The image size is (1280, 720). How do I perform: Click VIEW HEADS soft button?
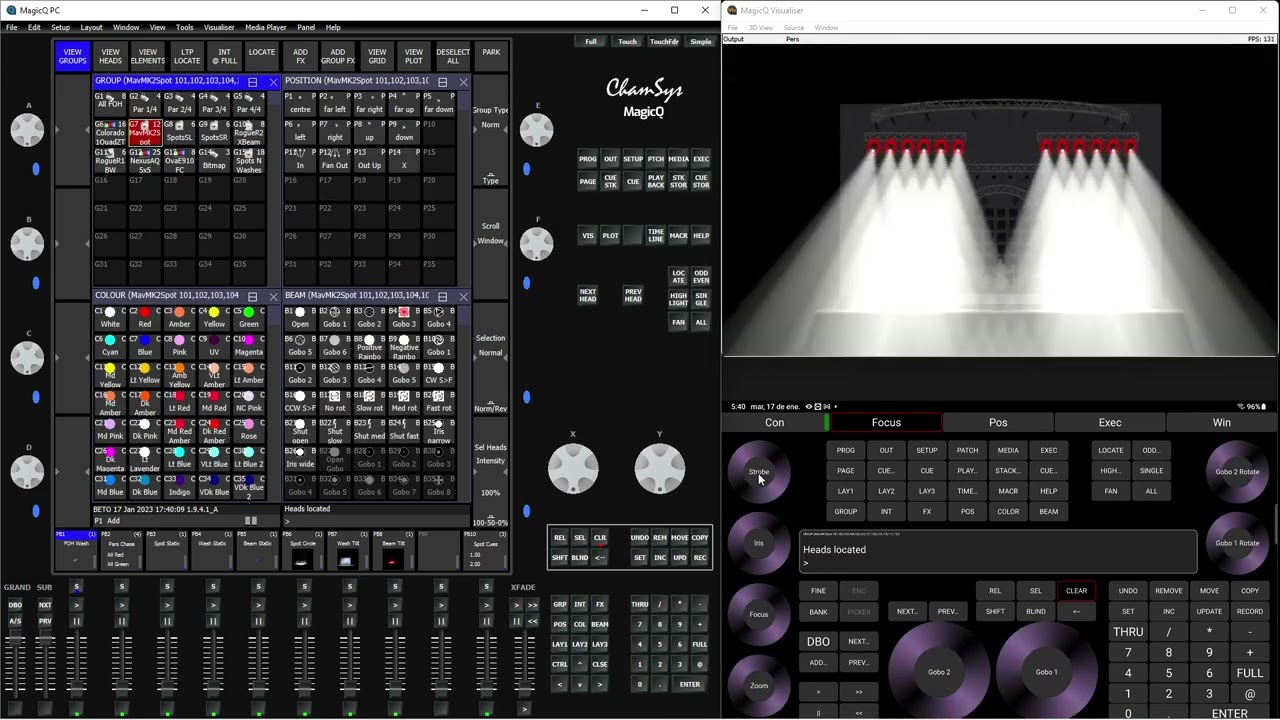tap(110, 57)
